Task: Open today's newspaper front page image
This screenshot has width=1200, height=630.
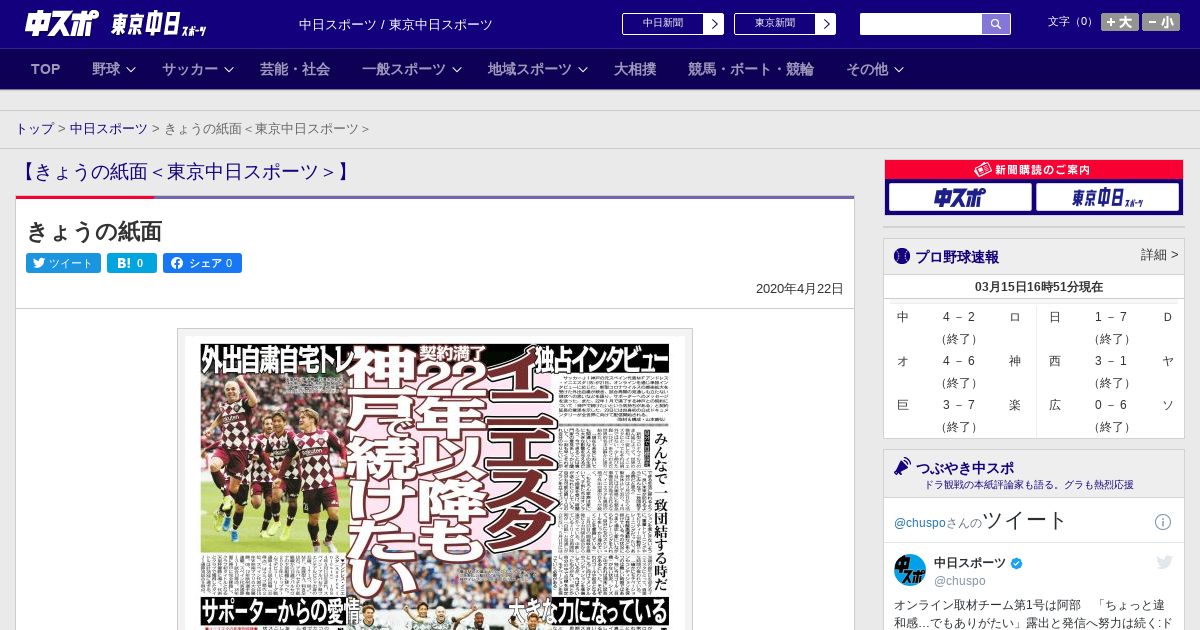Action: (435, 483)
